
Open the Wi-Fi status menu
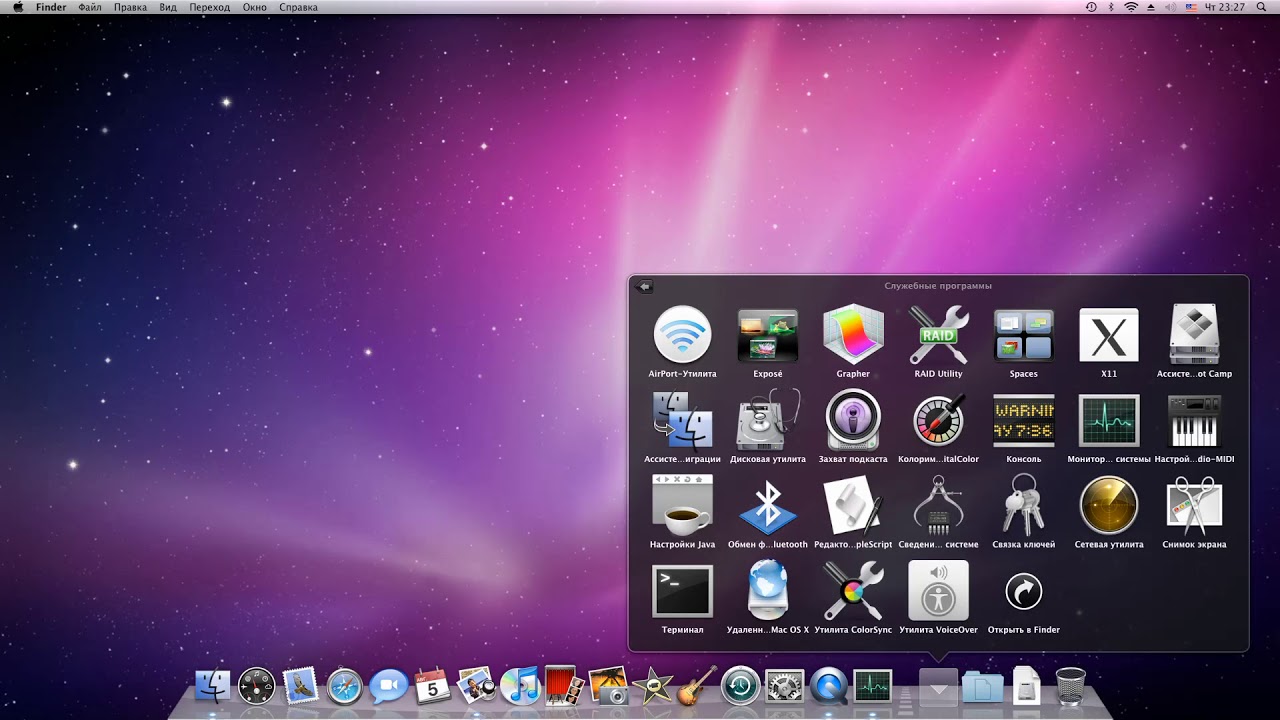click(x=1131, y=7)
